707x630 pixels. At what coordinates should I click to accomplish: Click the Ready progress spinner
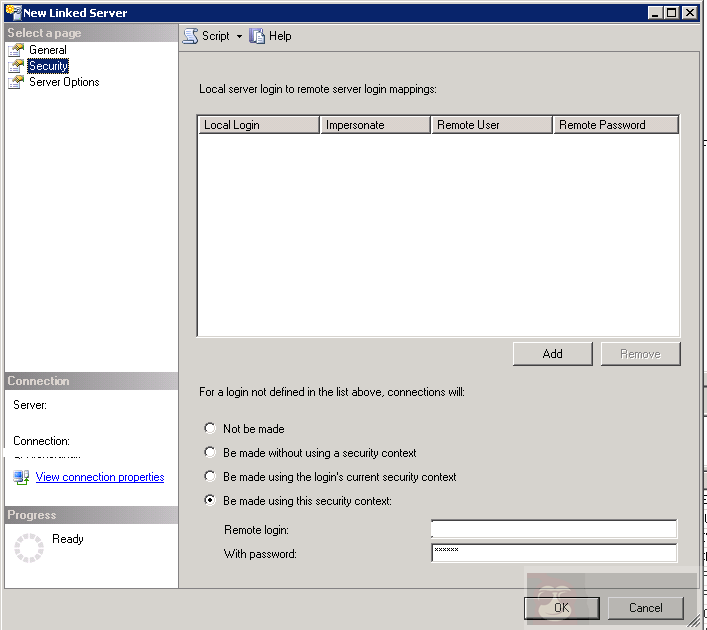(x=29, y=548)
